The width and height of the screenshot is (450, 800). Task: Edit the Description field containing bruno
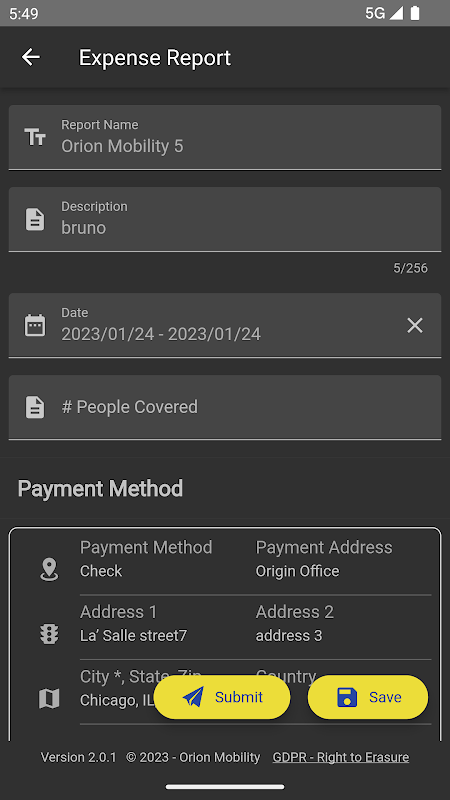225,219
